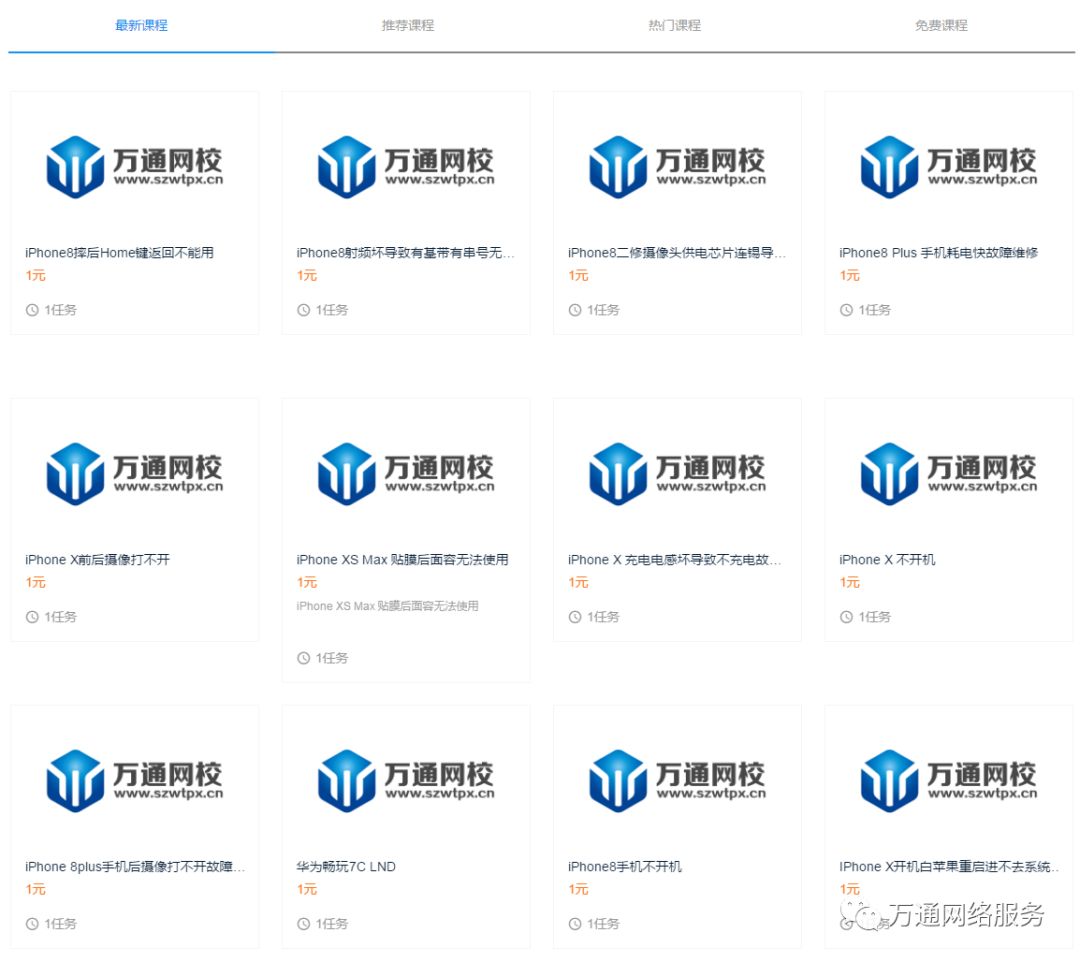Screen dimensions: 1080x962
Task: Click thumbnail of iPhone8二修摄像头 course
Action: click(x=678, y=167)
